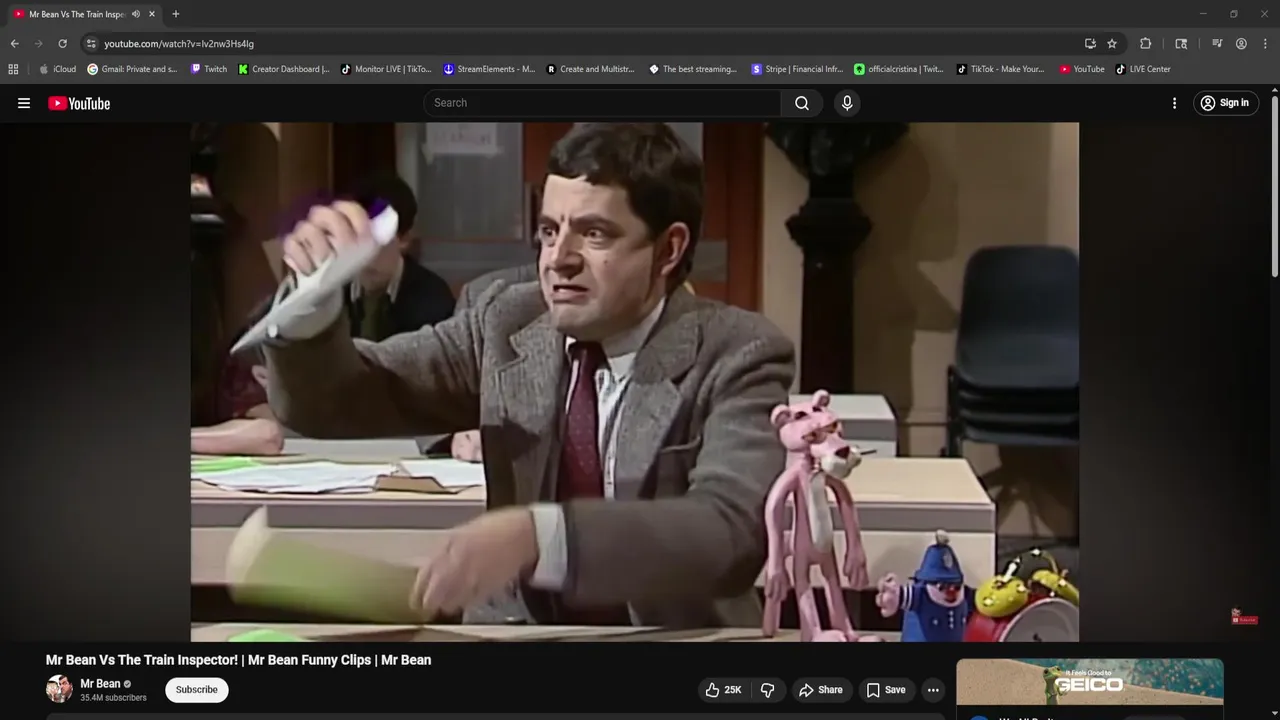Viewport: 1280px width, 720px height.
Task: Open the officialcristina Twitch bookmark
Action: pos(899,69)
